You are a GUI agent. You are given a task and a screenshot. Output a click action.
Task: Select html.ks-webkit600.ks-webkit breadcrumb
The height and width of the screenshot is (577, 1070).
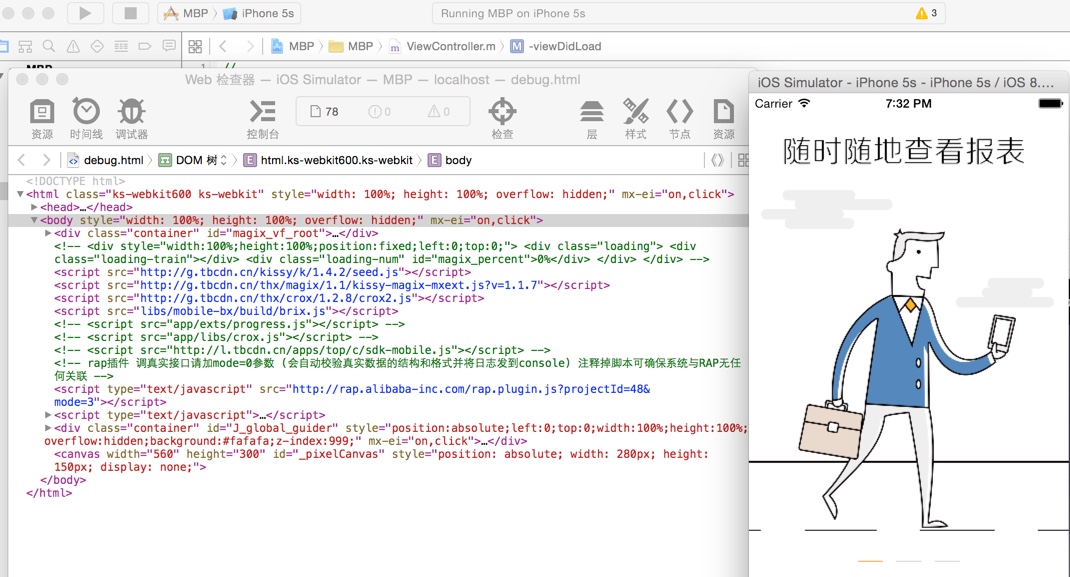pos(328,160)
